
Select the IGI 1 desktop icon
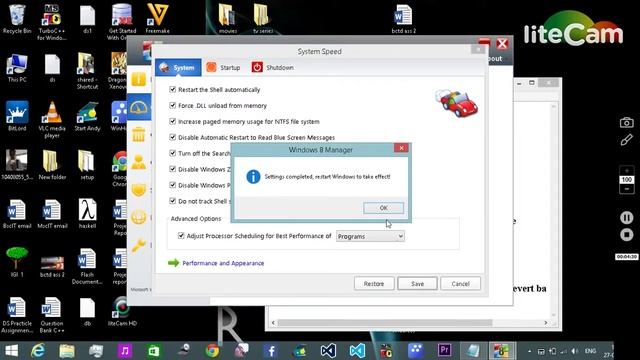click(x=17, y=262)
